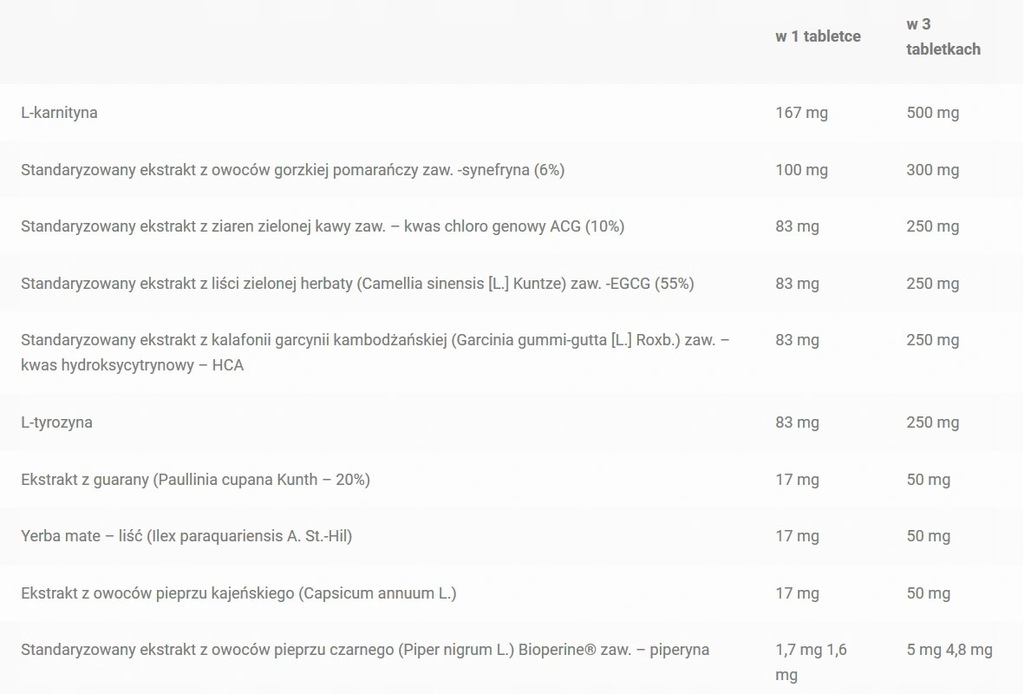Click the "w 1 tabletce" column header
Screen dimensions: 1024x694
(817, 37)
